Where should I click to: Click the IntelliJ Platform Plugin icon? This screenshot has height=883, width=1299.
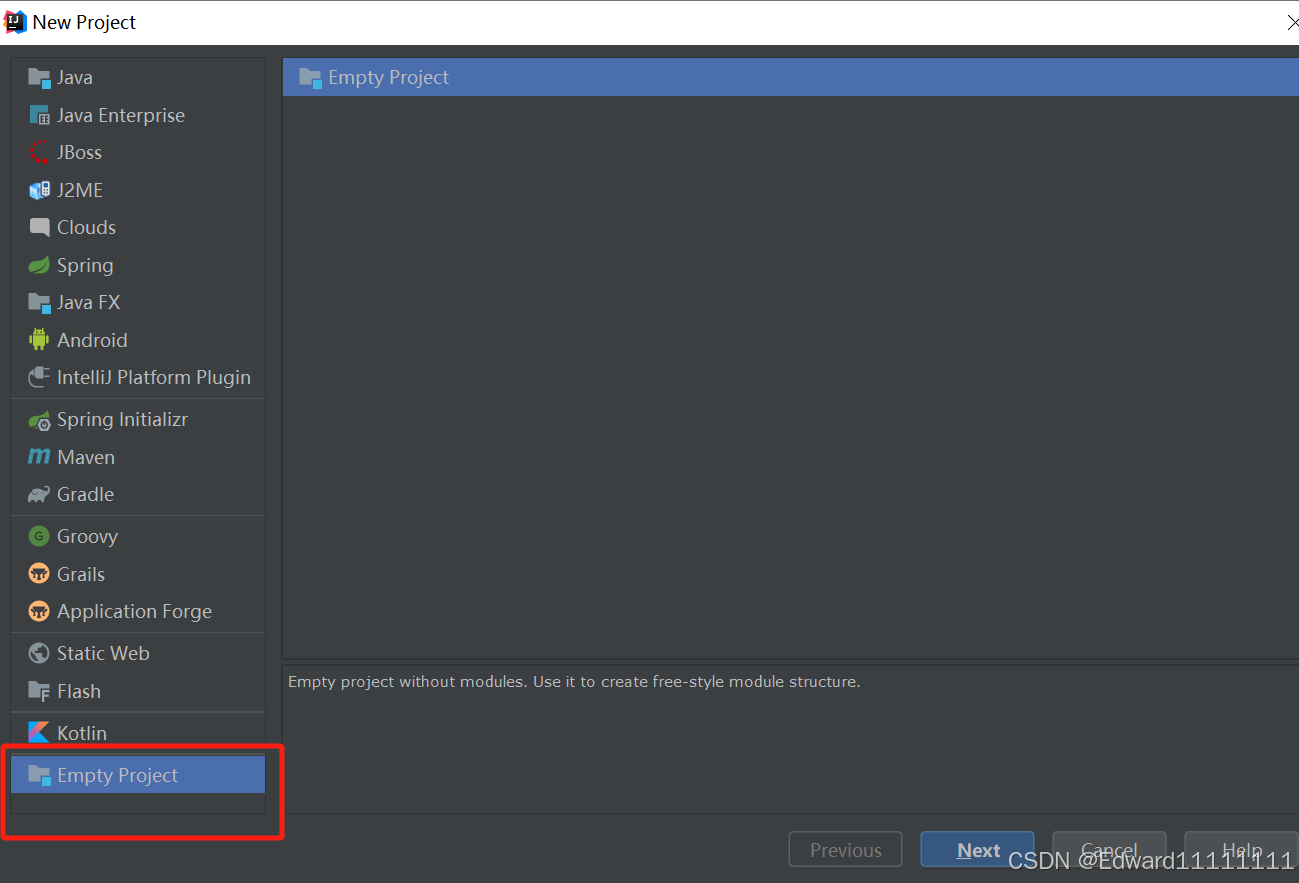[x=39, y=377]
